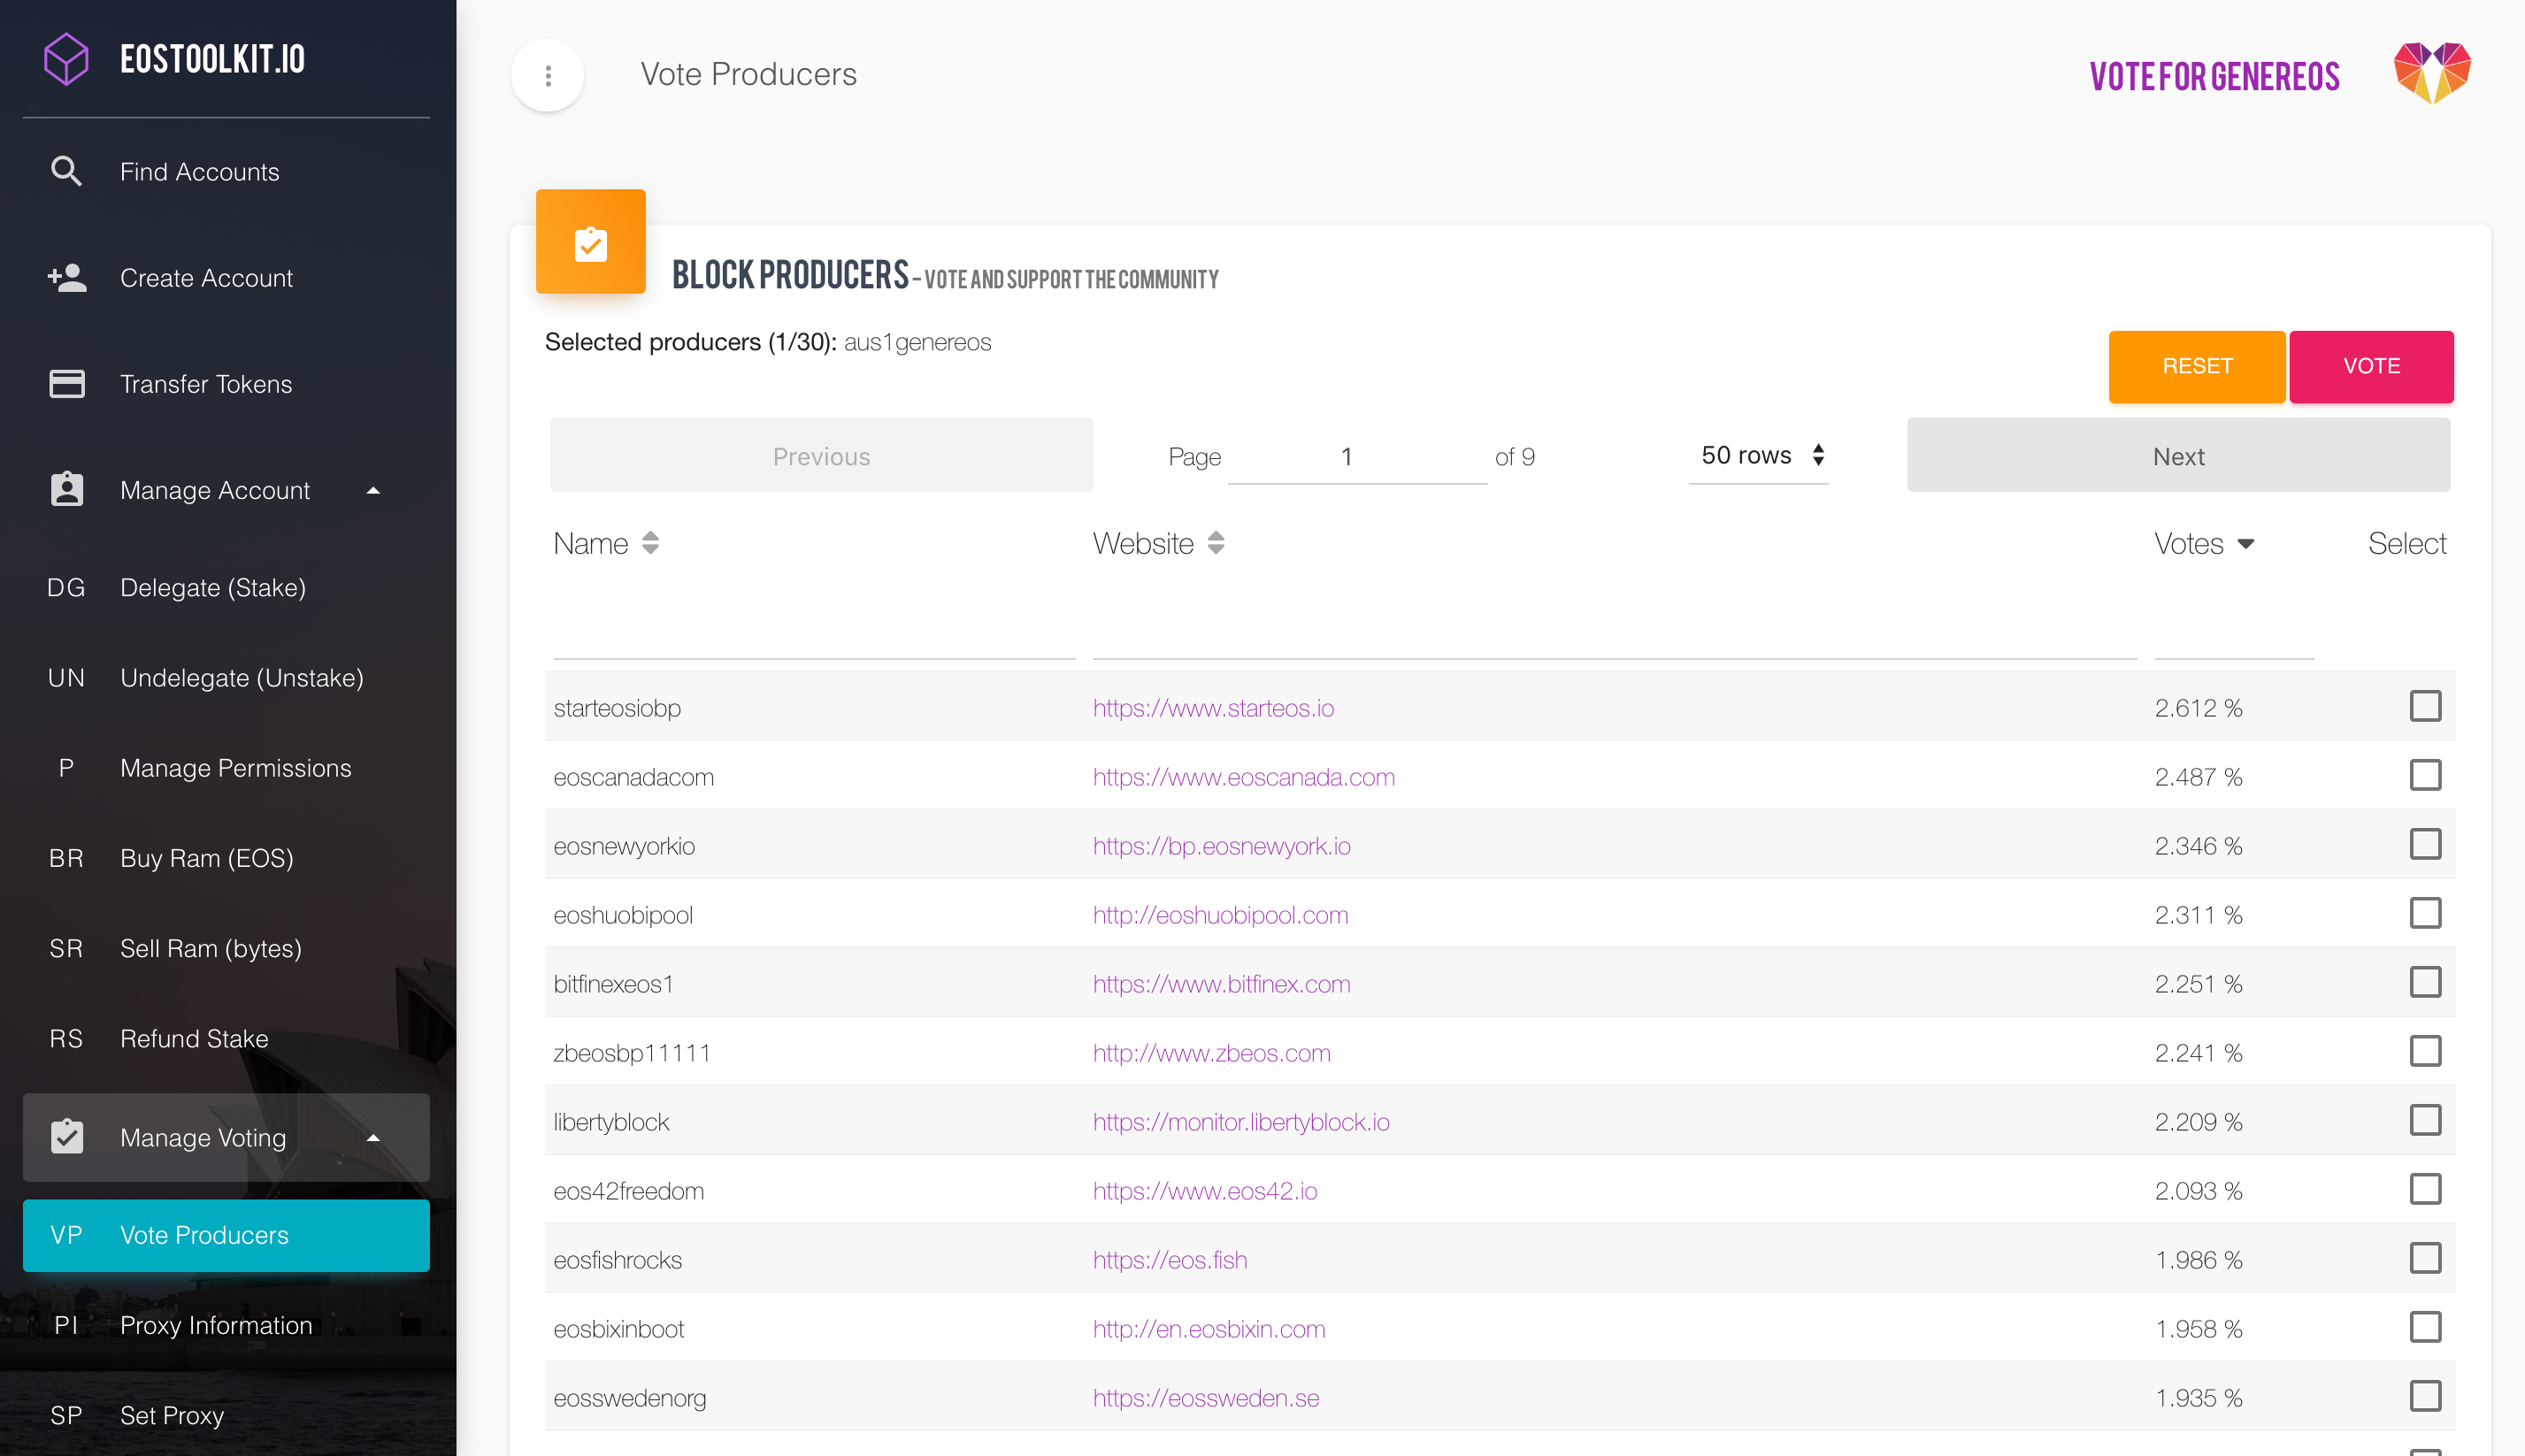Select the eoscanadacom producer checkbox
The image size is (2525, 1456).
(2425, 775)
